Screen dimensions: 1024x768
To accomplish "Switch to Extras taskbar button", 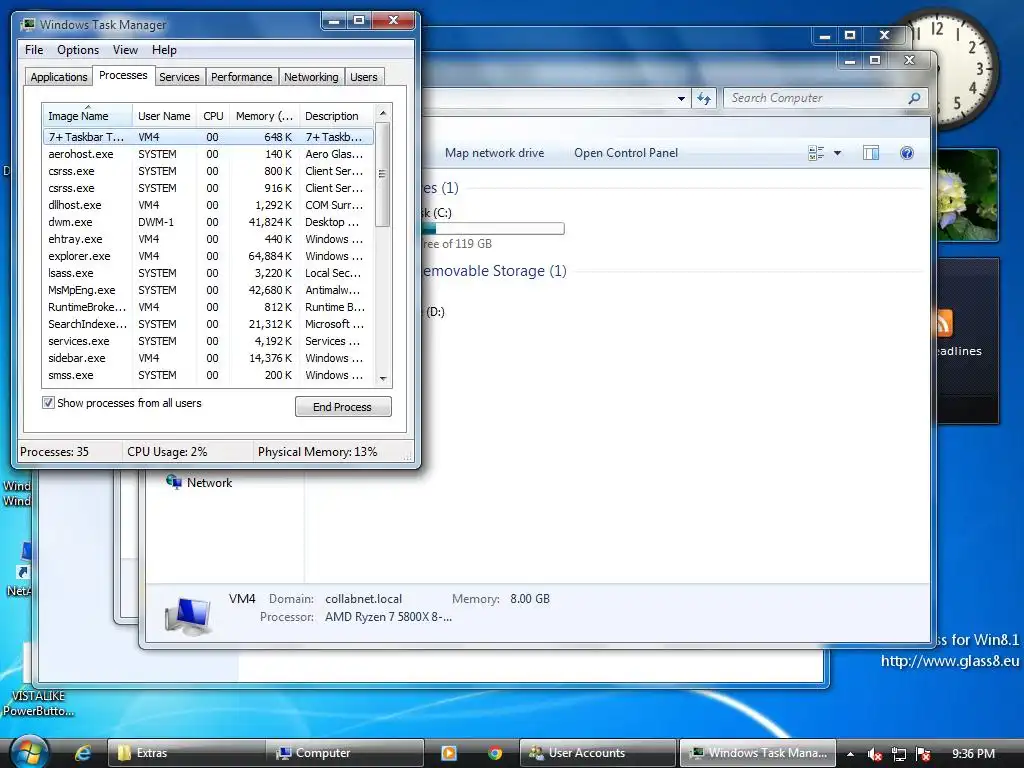I will (x=186, y=753).
